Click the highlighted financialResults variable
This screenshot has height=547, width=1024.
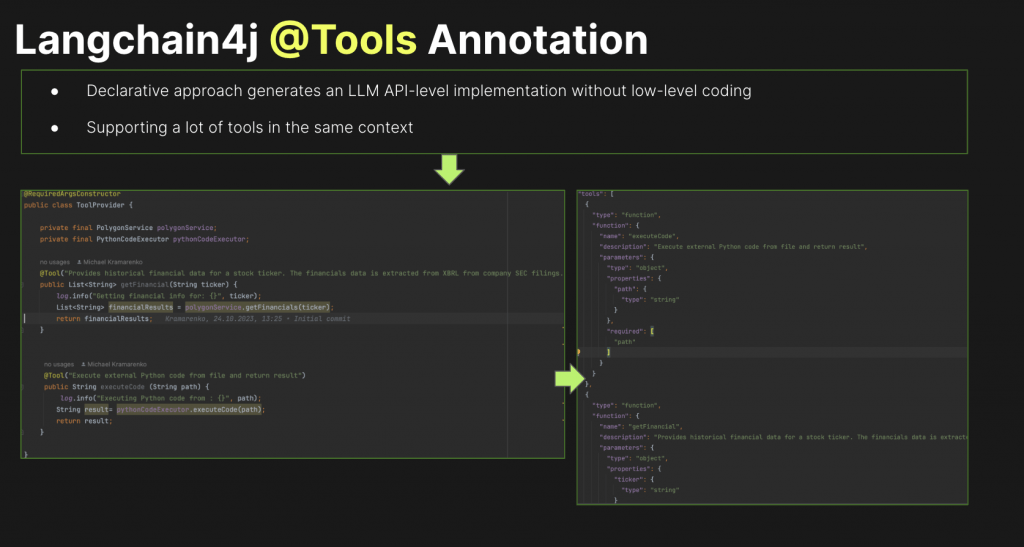140,307
